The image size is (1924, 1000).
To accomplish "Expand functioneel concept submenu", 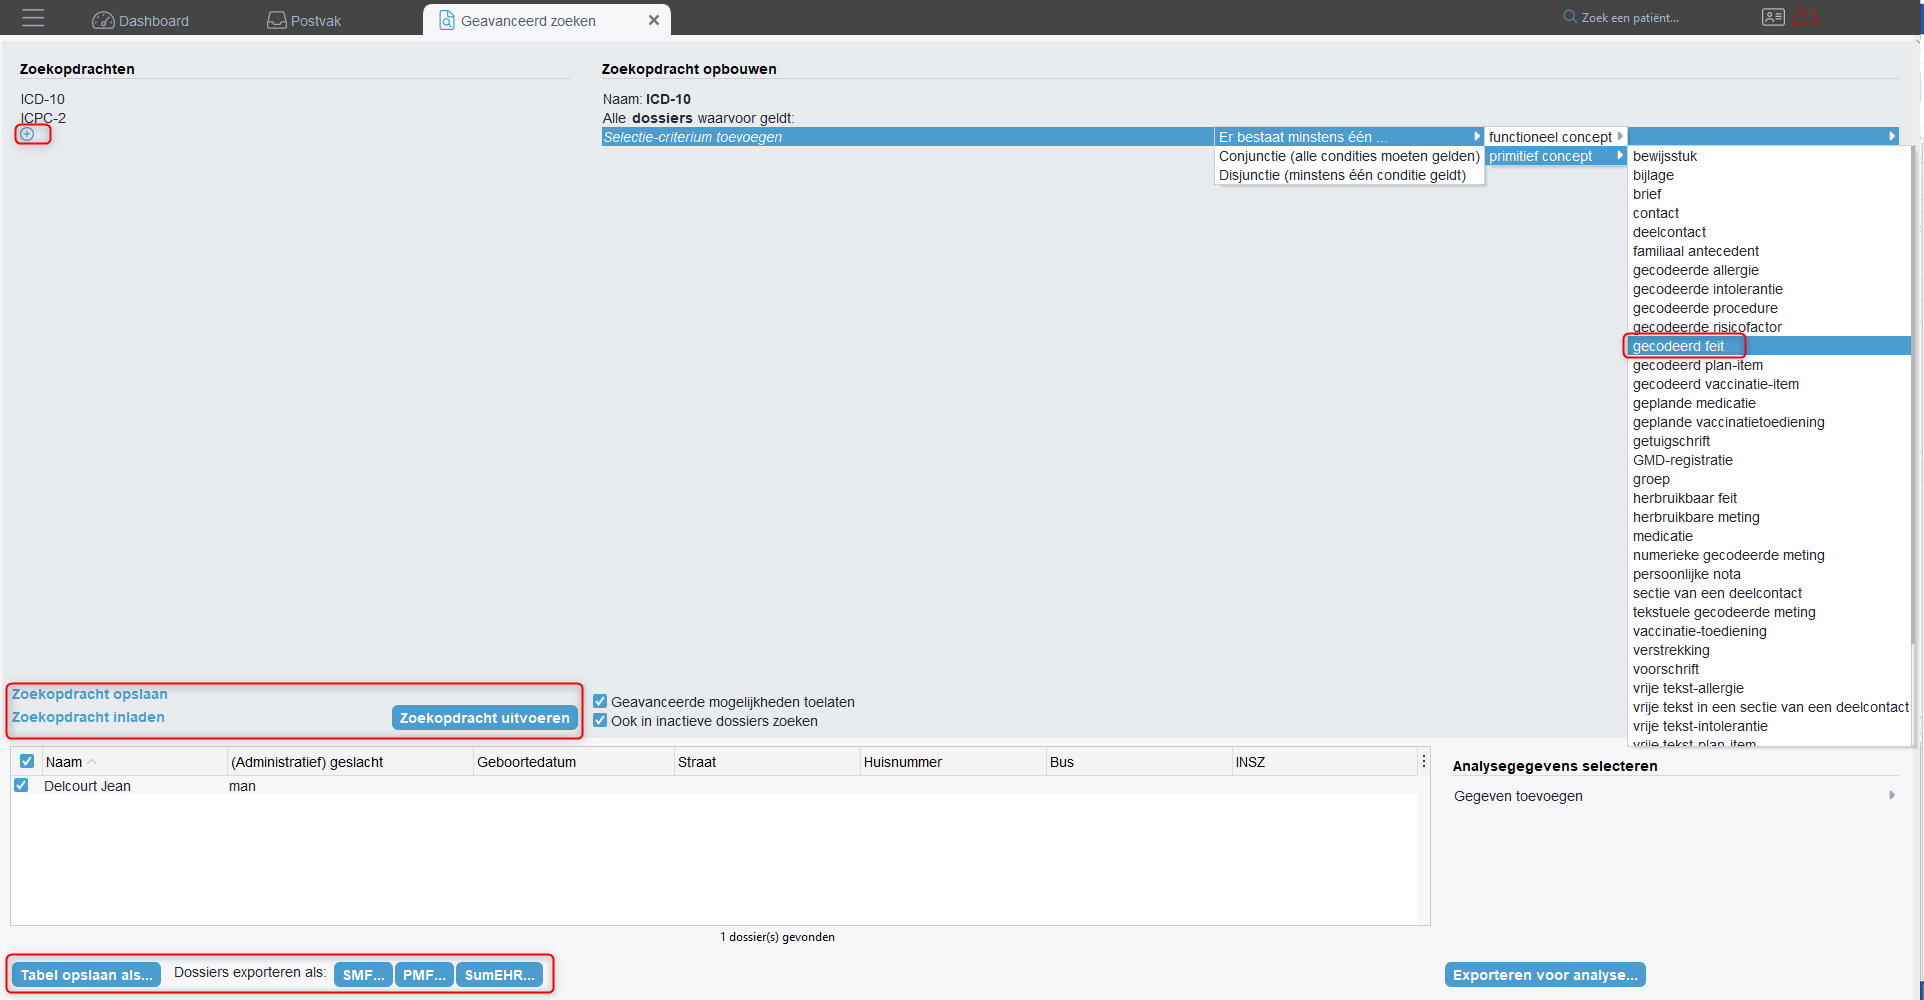I will pyautogui.click(x=1556, y=137).
